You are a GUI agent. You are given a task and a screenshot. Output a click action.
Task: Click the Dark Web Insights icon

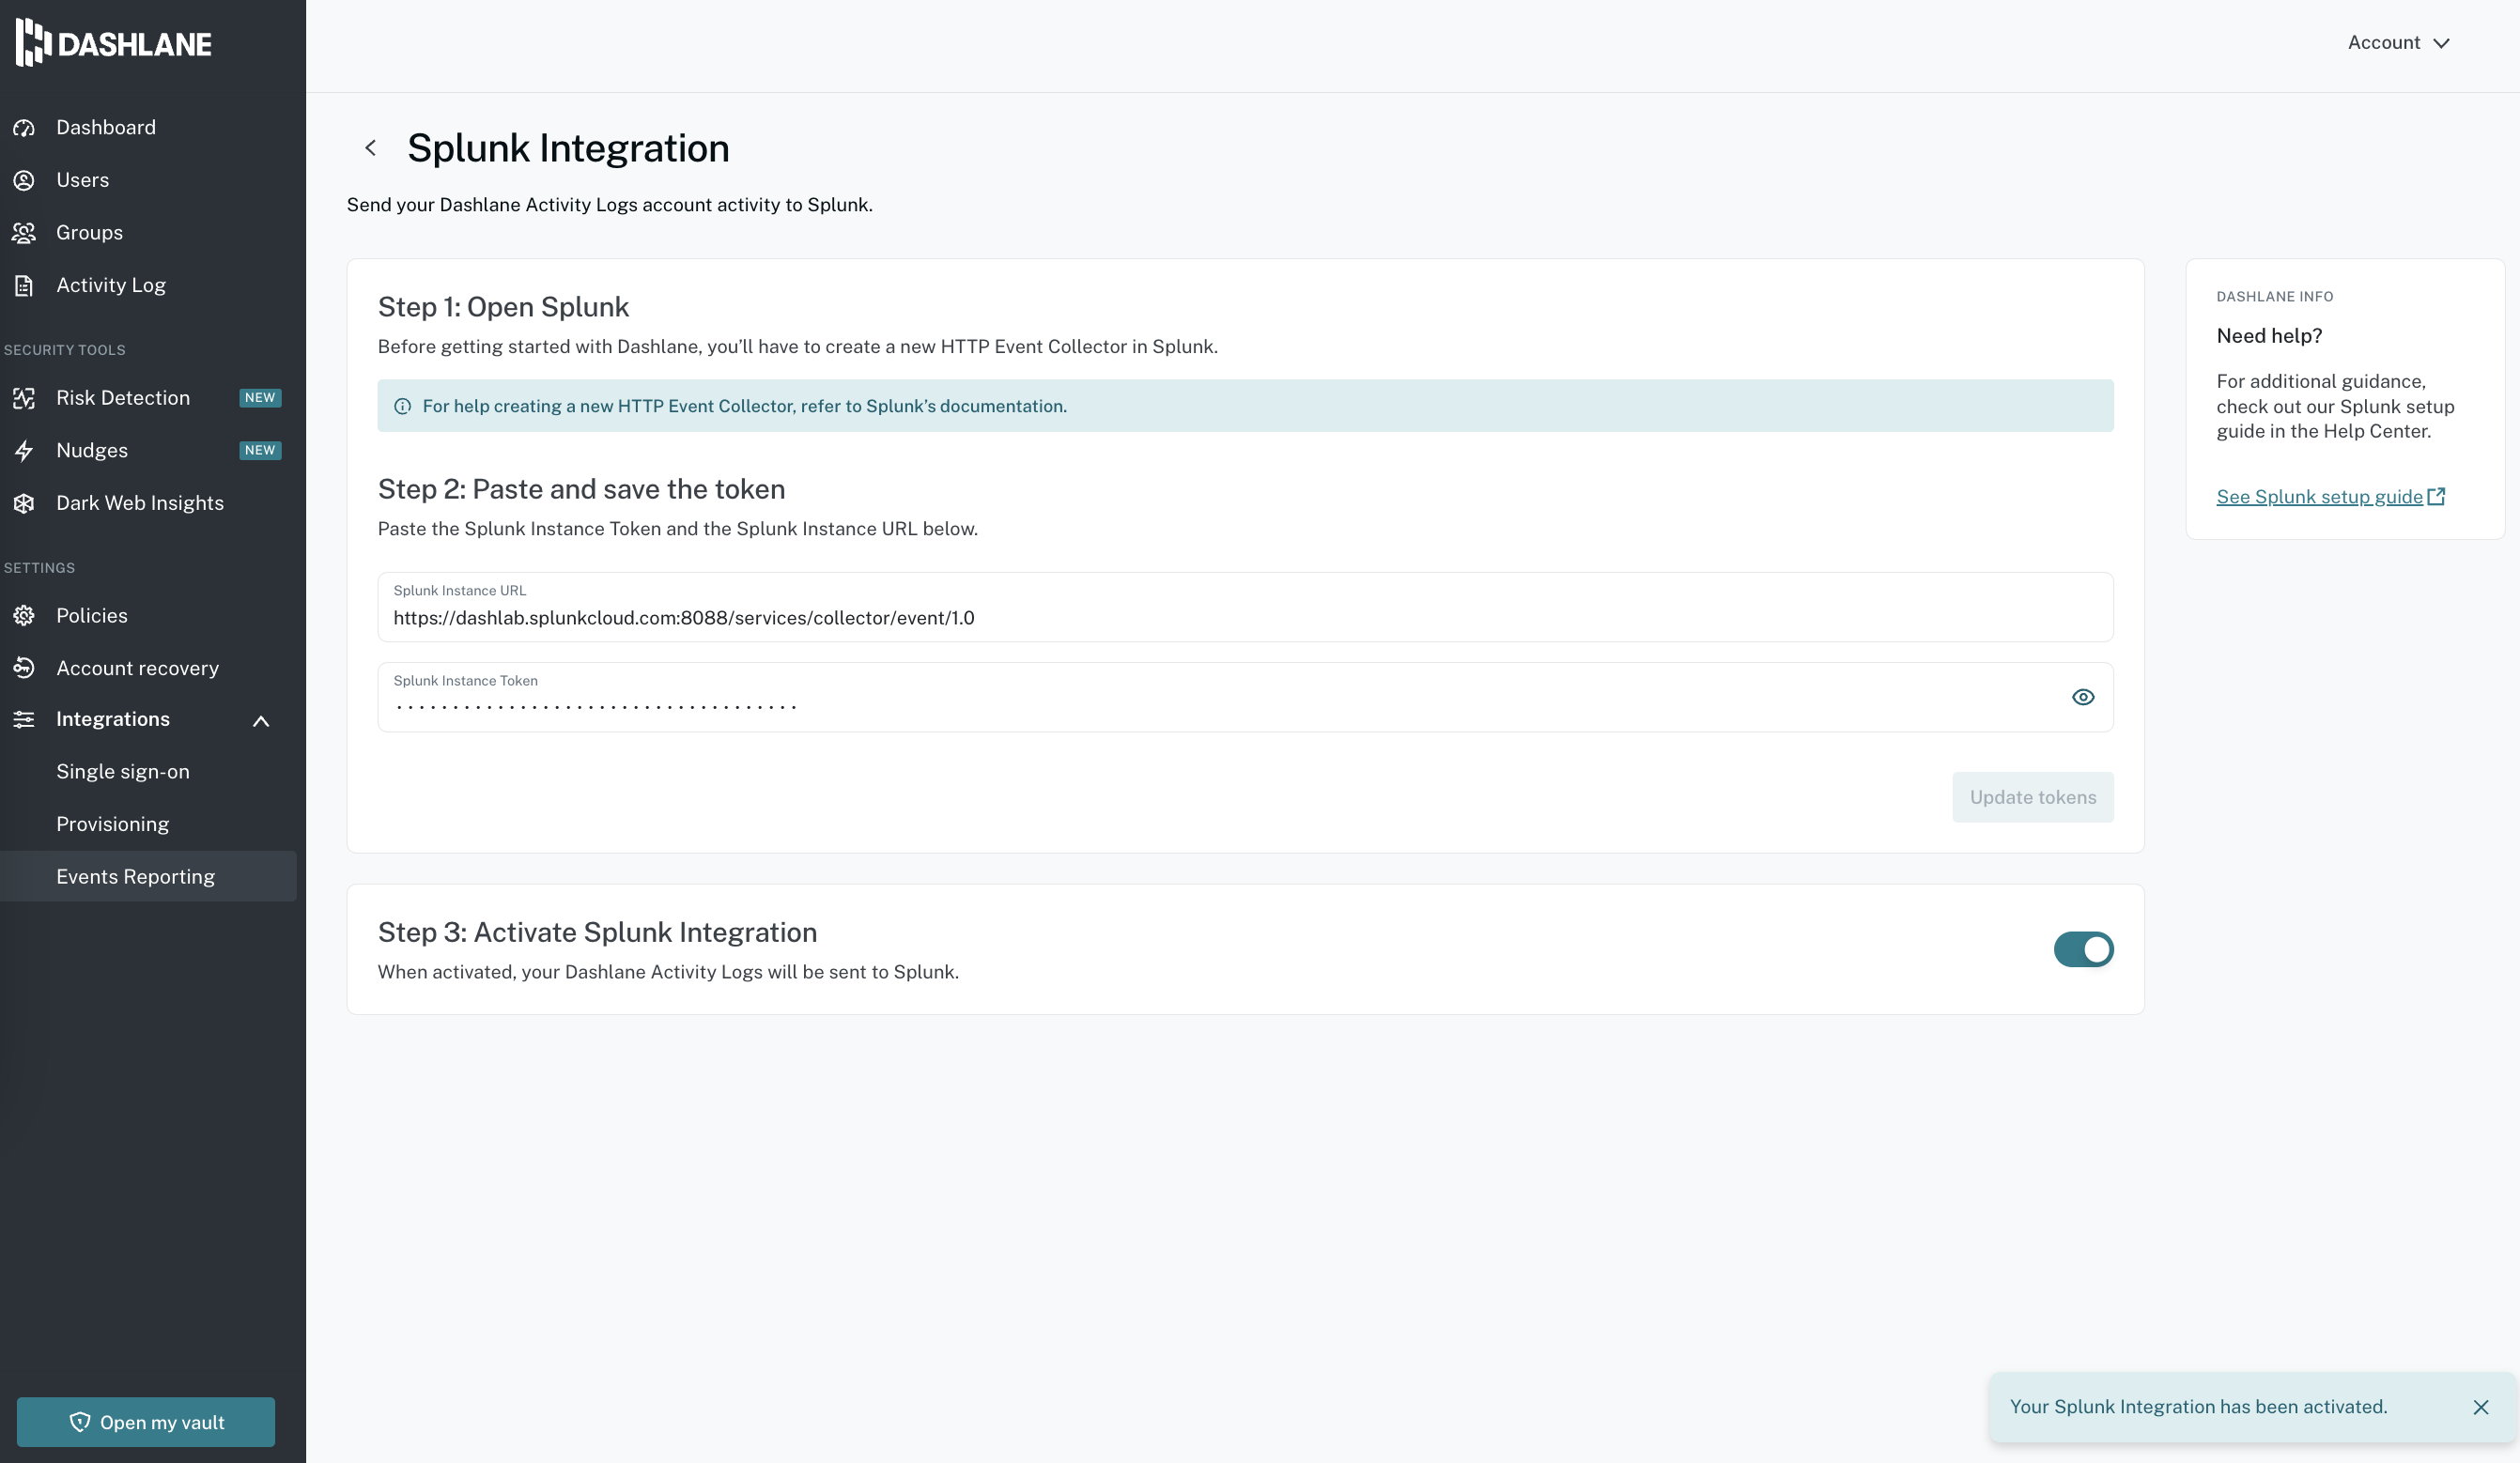[x=24, y=503]
